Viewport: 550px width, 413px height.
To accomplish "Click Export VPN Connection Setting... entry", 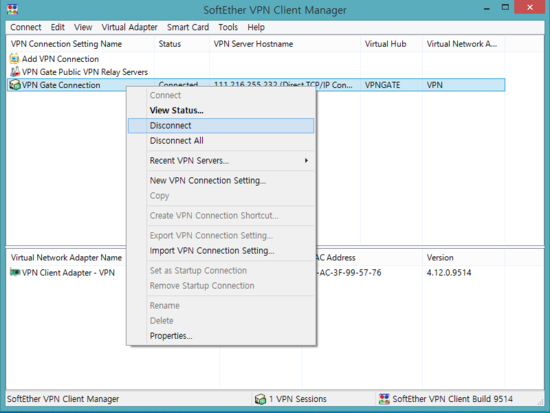I will 221,235.
